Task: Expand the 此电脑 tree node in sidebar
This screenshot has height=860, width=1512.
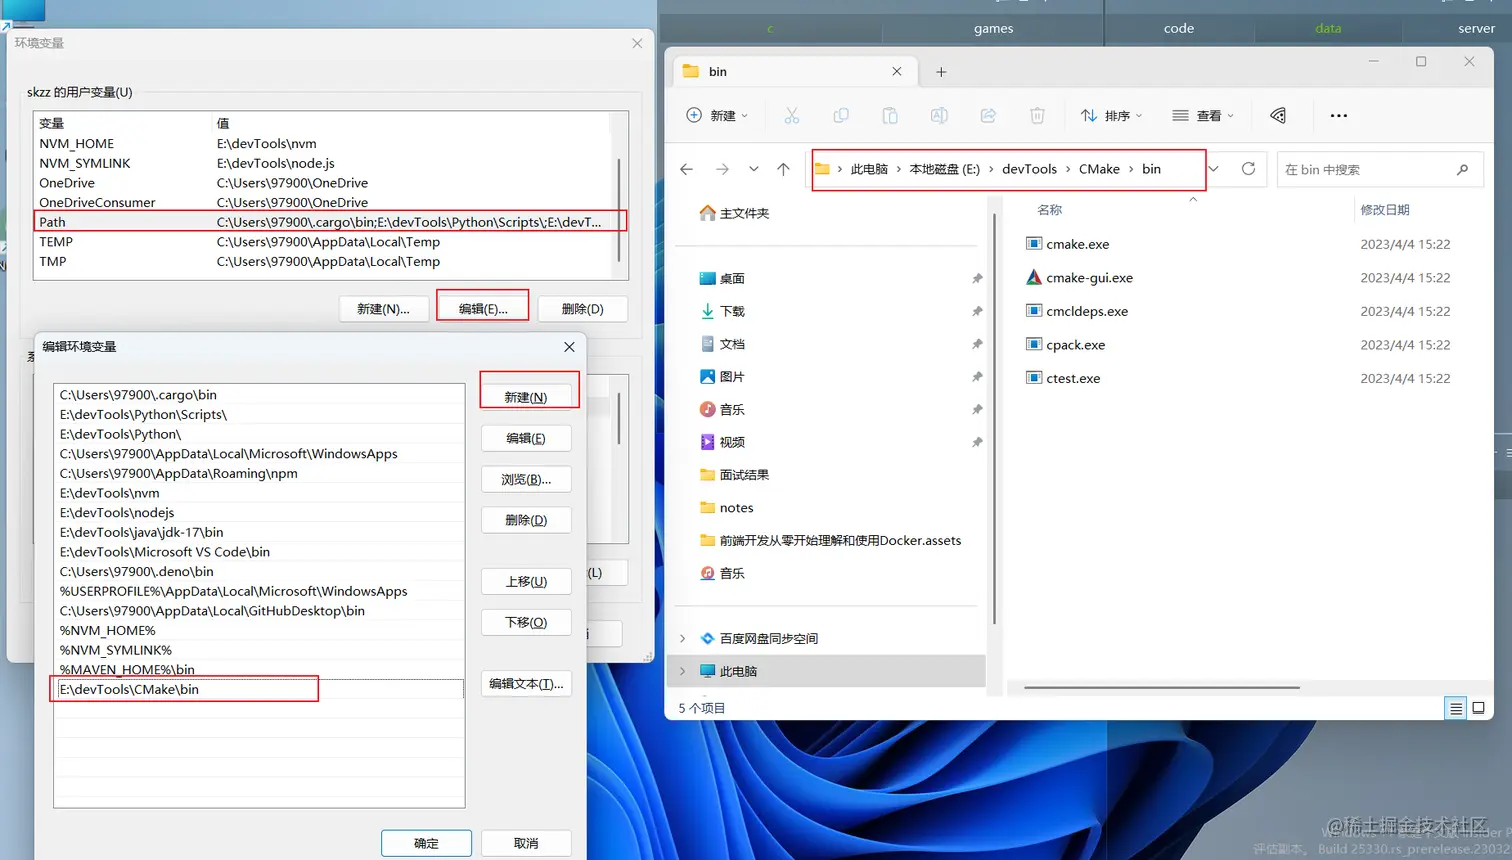Action: click(x=683, y=671)
